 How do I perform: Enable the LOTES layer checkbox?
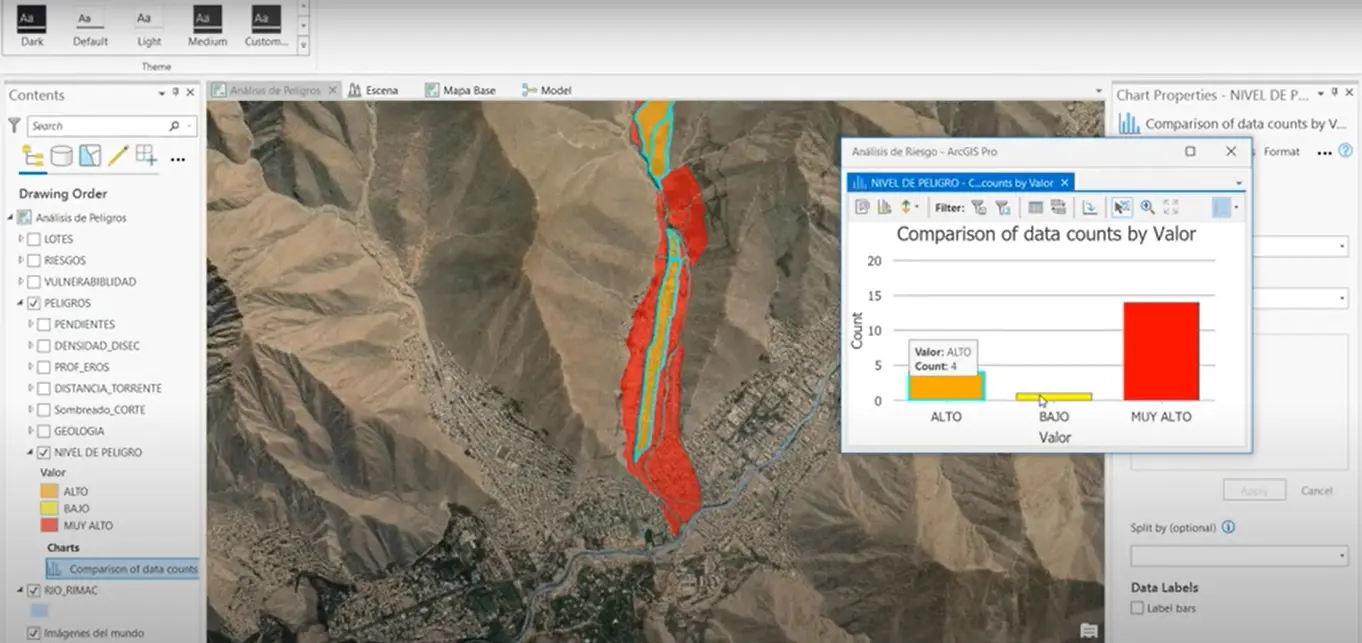pyautogui.click(x=34, y=240)
